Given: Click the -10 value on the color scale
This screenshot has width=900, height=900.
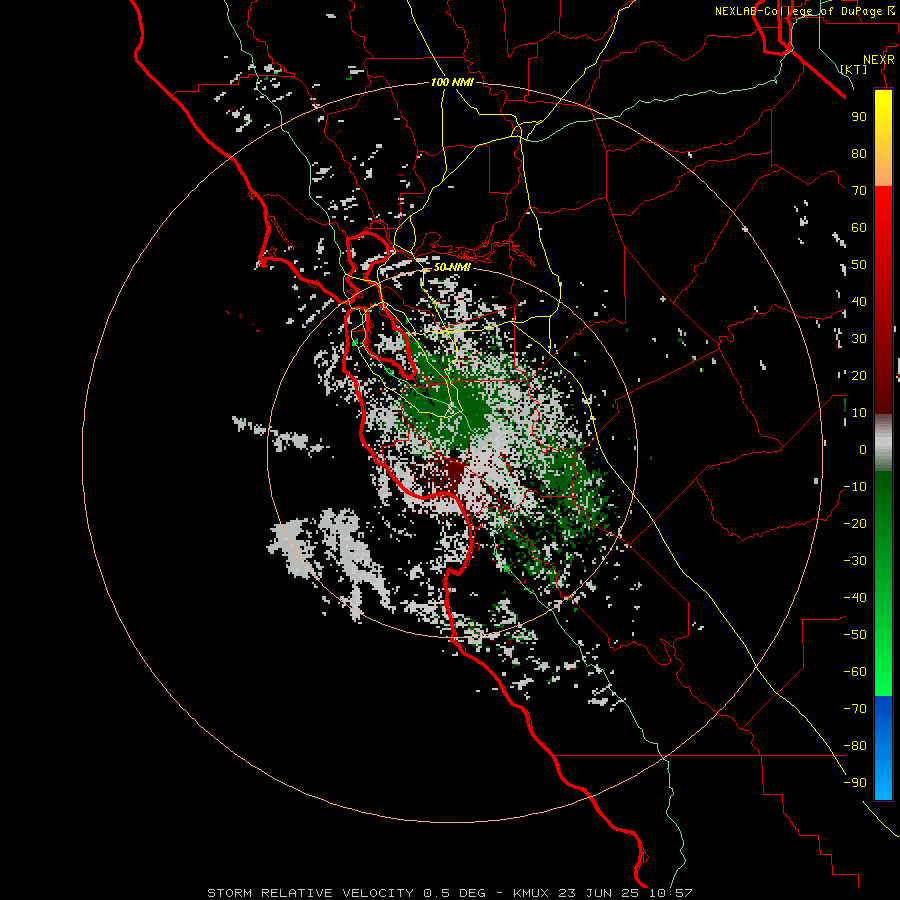Looking at the screenshot, I should (855, 487).
